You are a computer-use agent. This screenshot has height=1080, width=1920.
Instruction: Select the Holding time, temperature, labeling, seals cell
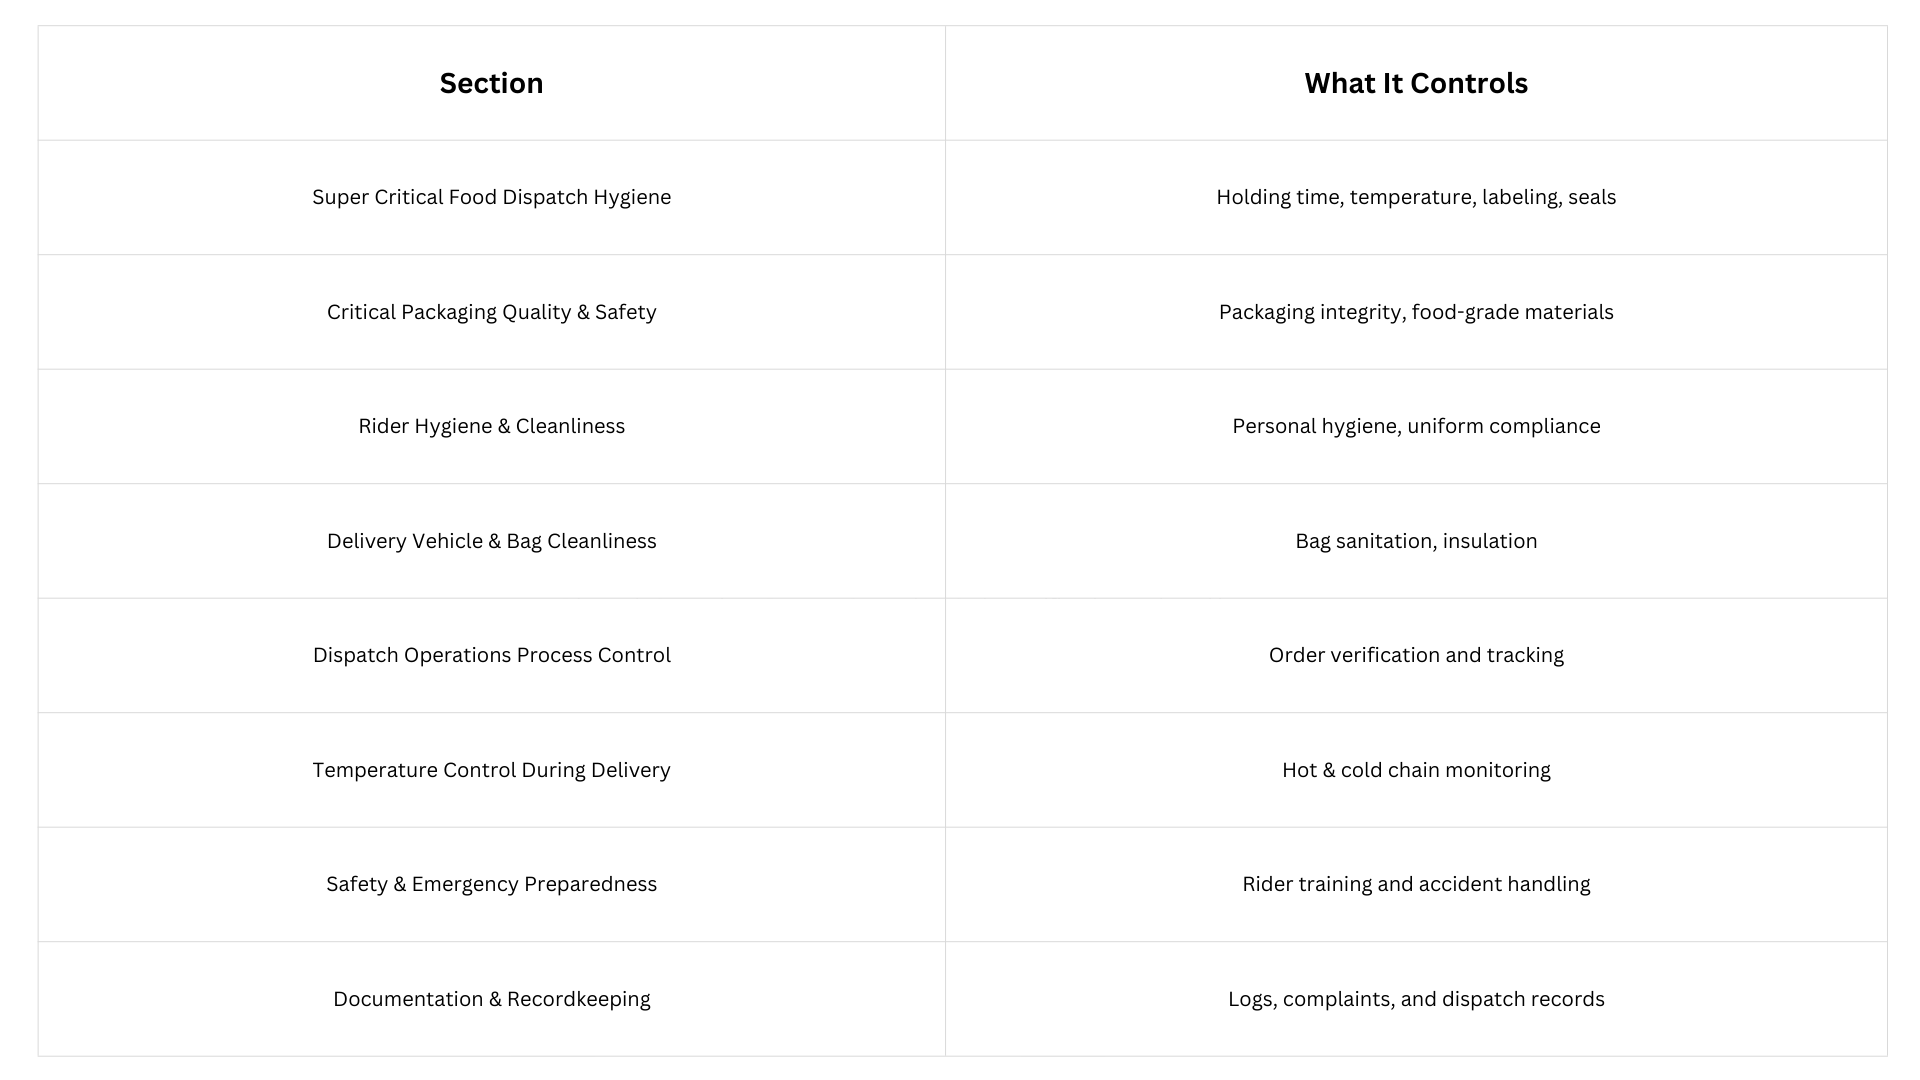point(1415,197)
